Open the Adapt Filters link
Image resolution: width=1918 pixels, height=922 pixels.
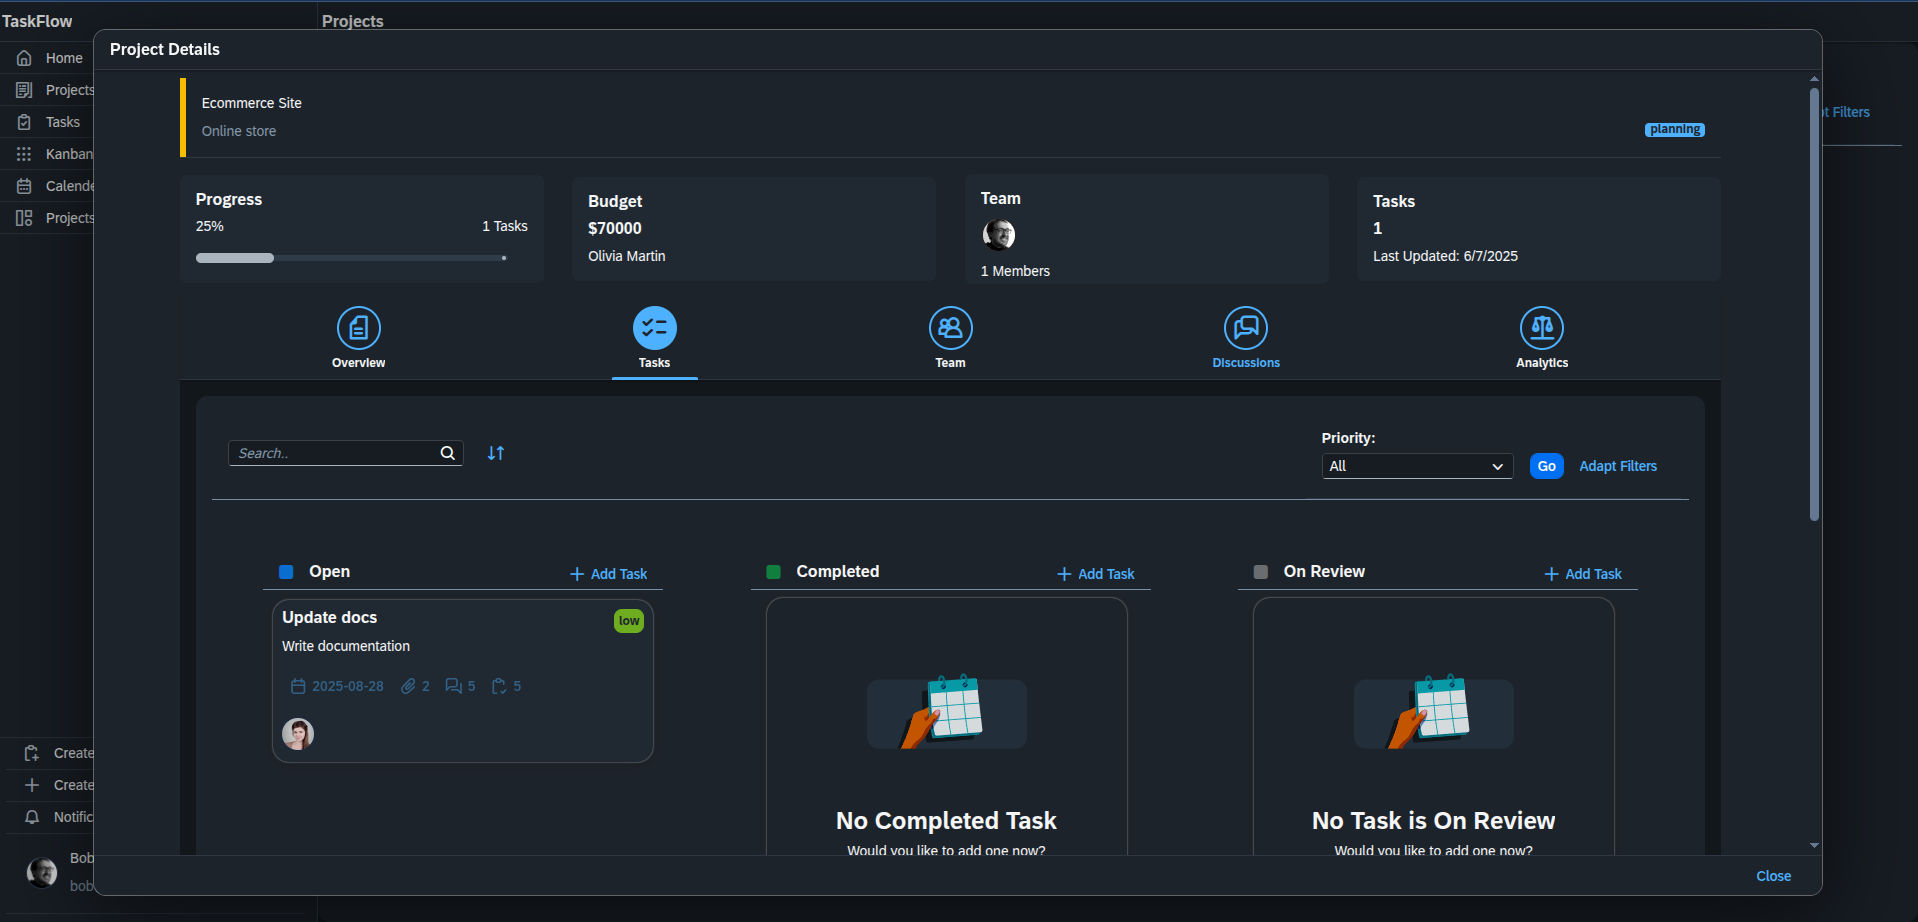[1617, 466]
